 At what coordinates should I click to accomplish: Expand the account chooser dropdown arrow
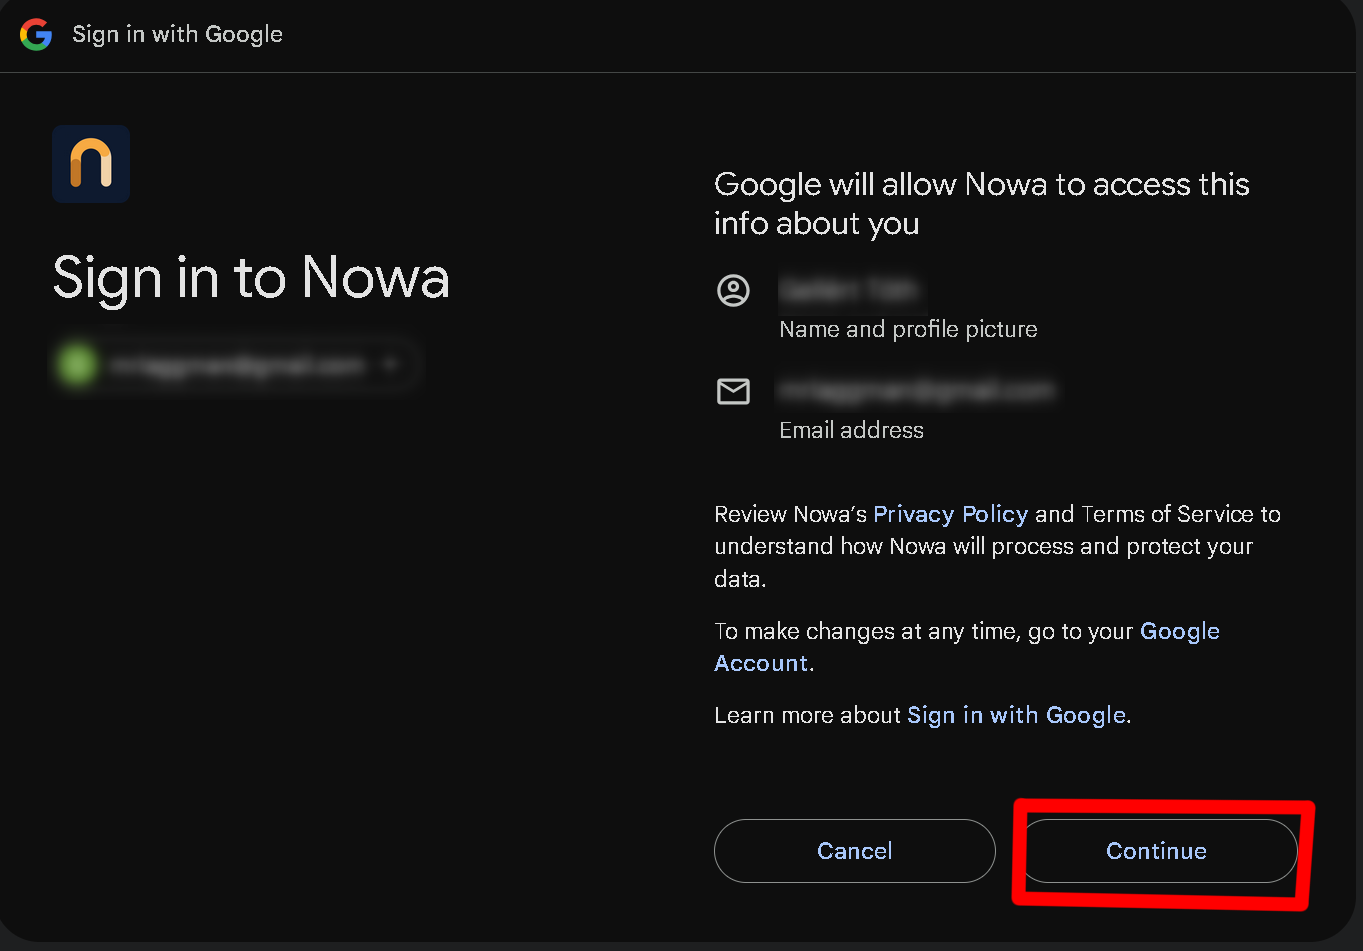pos(392,366)
